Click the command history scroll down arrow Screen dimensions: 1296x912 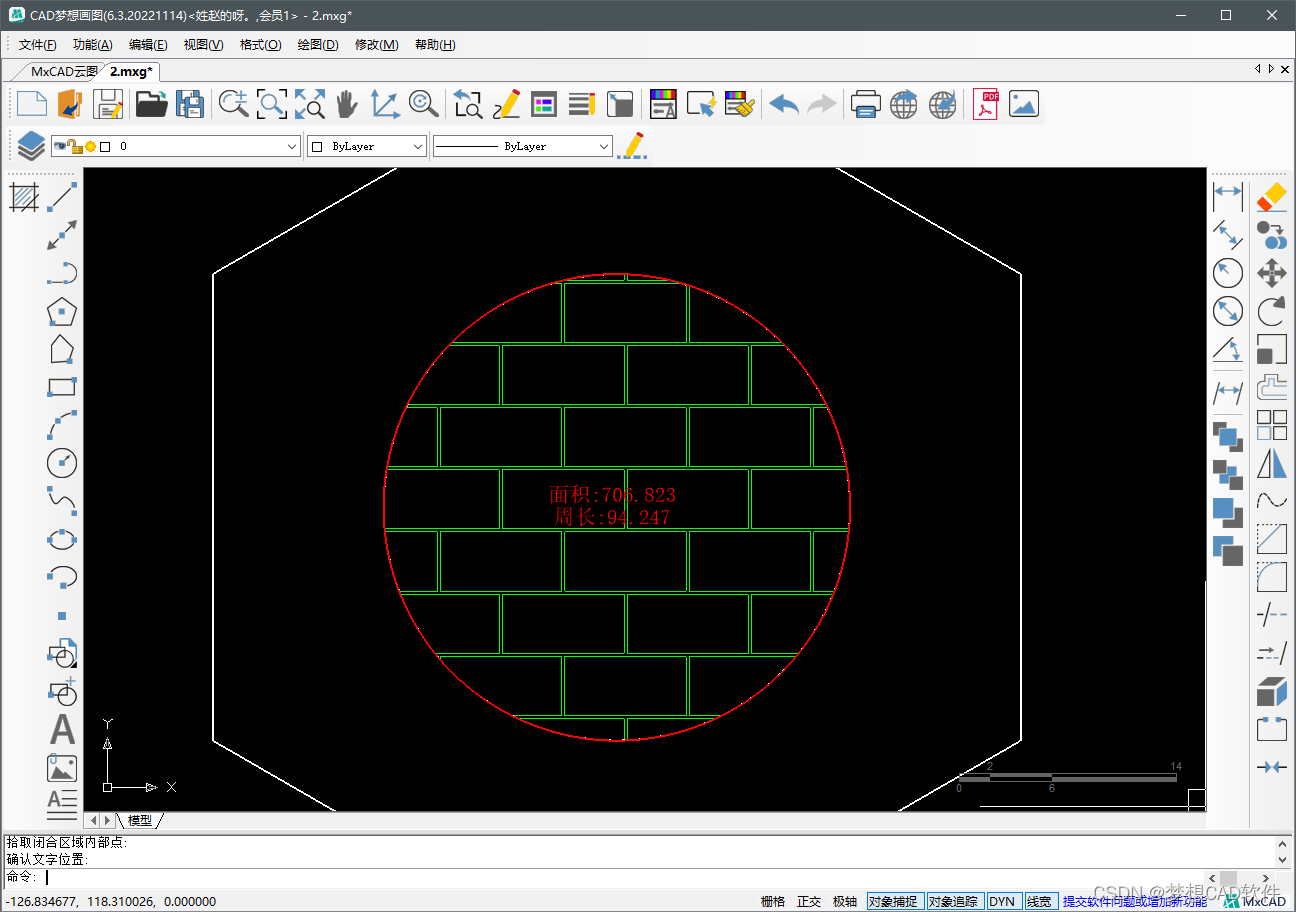point(1284,859)
